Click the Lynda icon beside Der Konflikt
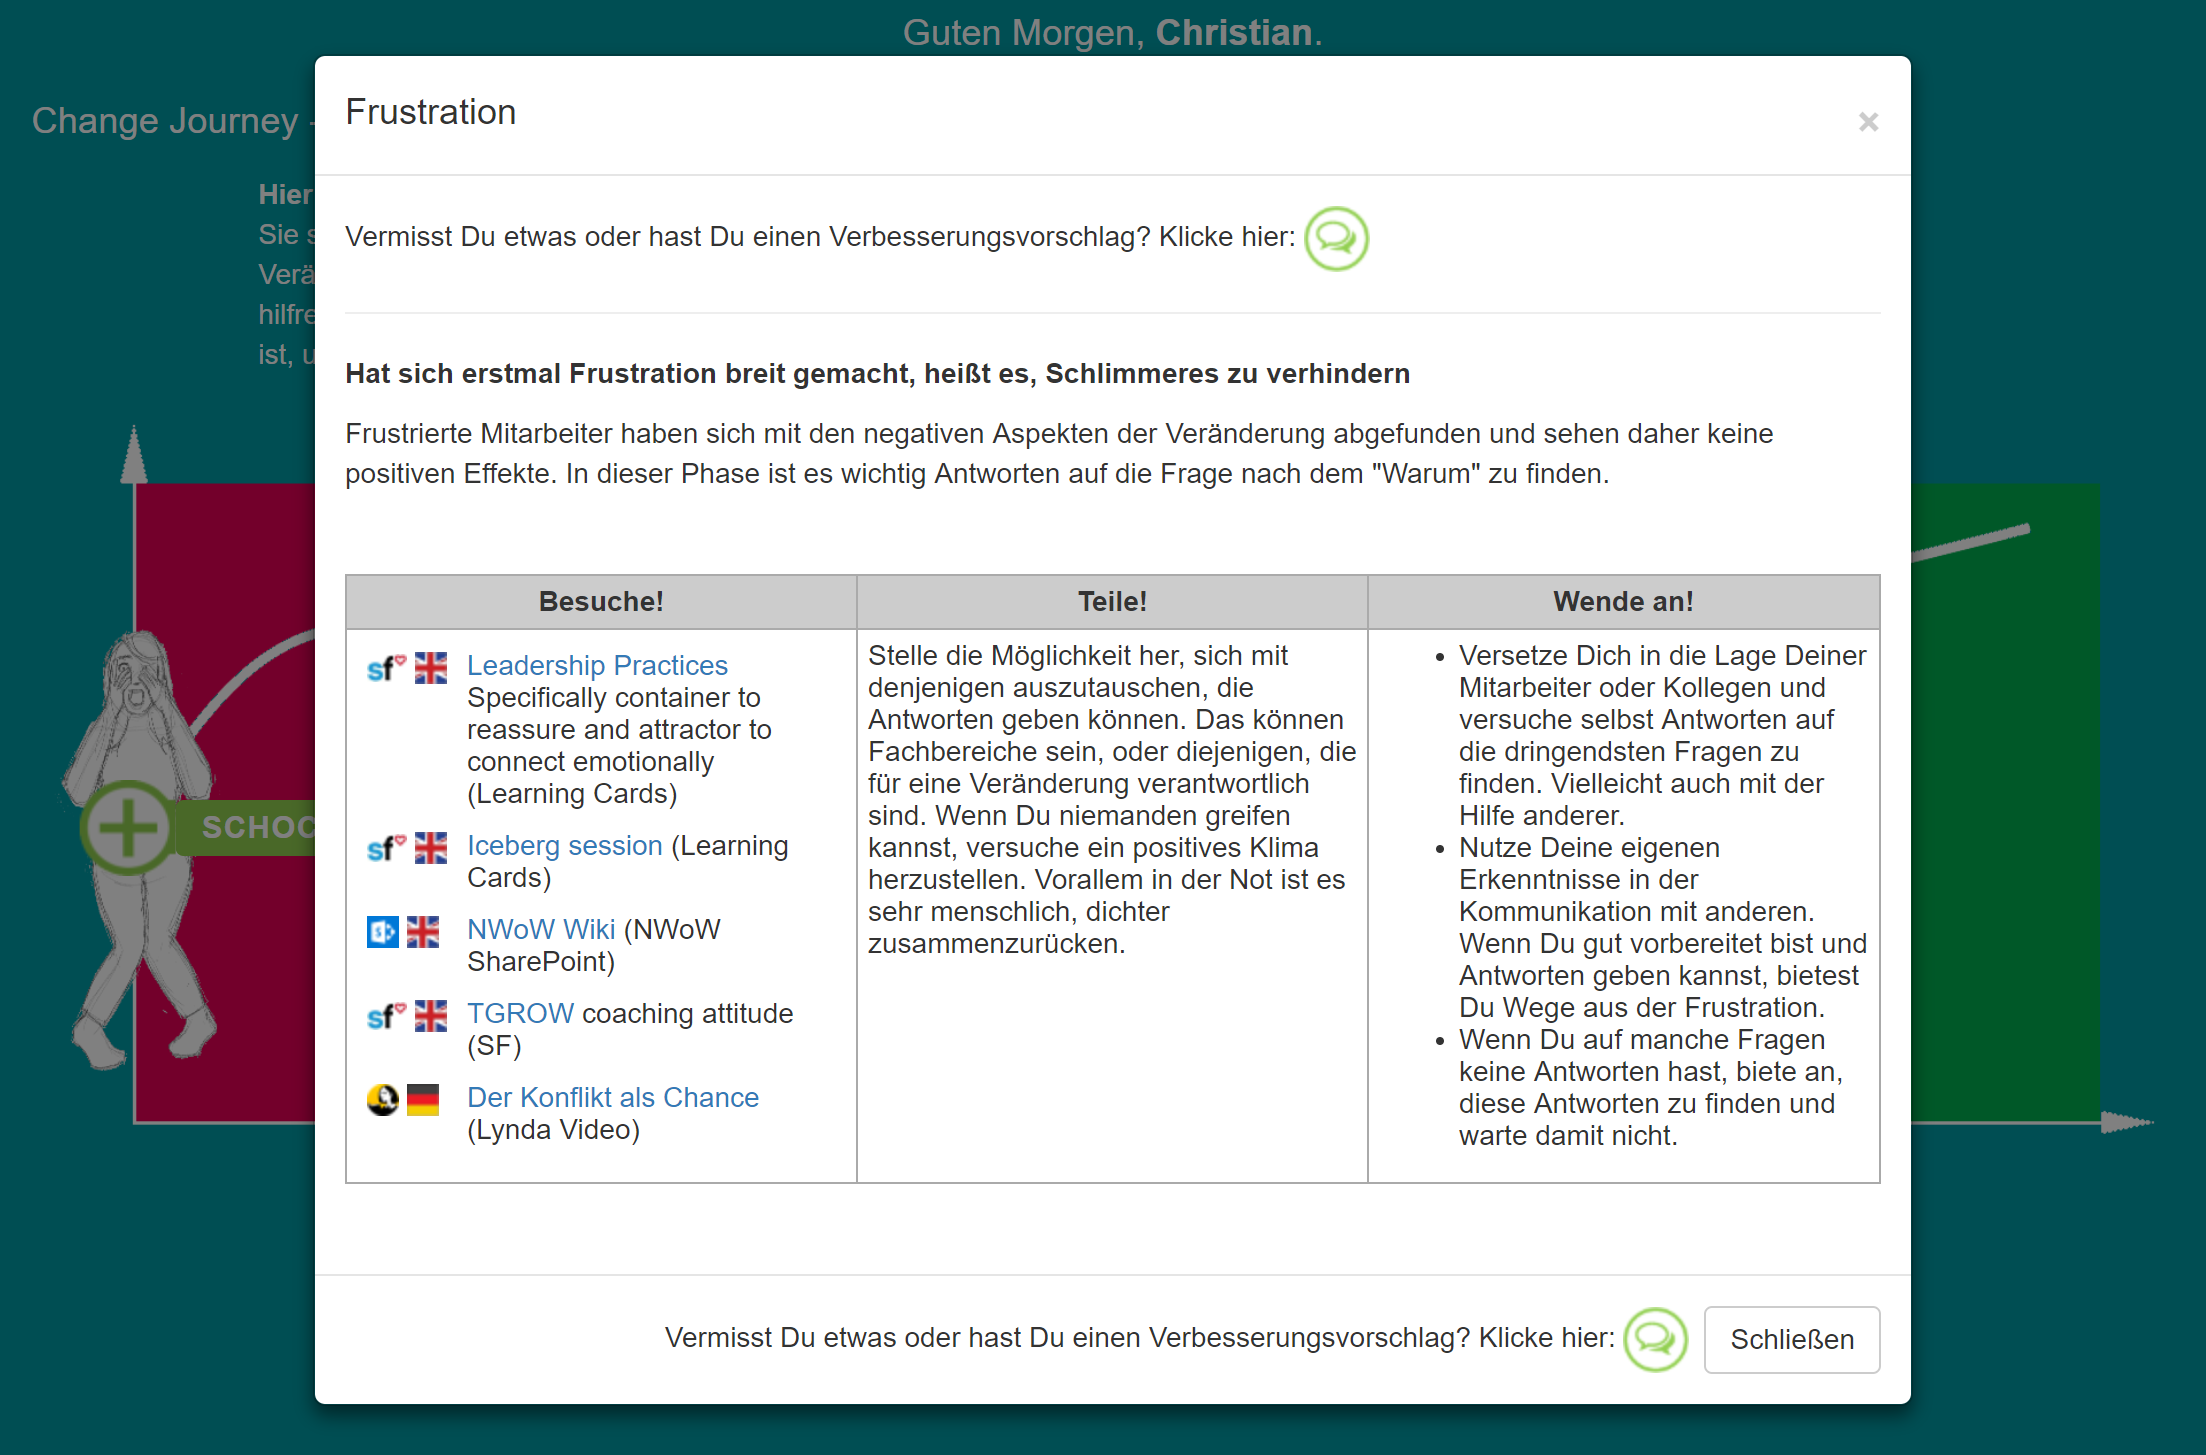Viewport: 2206px width, 1455px height. point(382,1100)
